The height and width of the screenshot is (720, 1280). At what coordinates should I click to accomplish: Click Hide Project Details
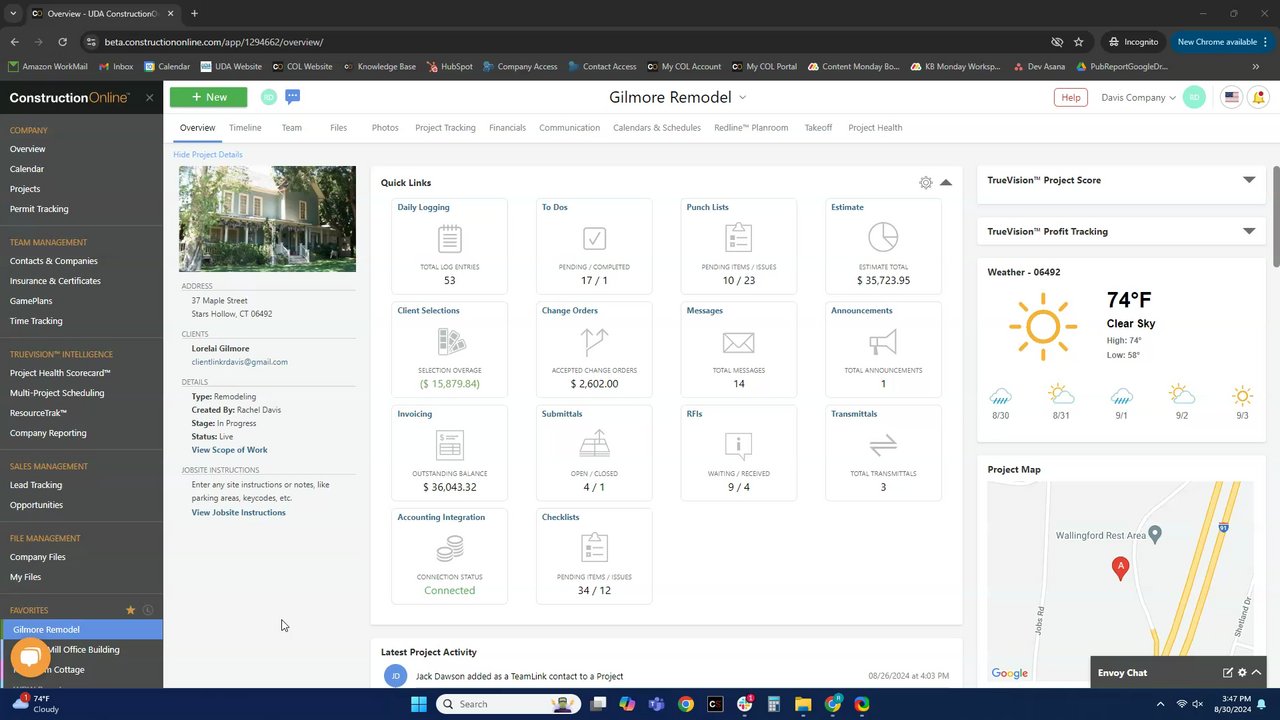(x=208, y=155)
